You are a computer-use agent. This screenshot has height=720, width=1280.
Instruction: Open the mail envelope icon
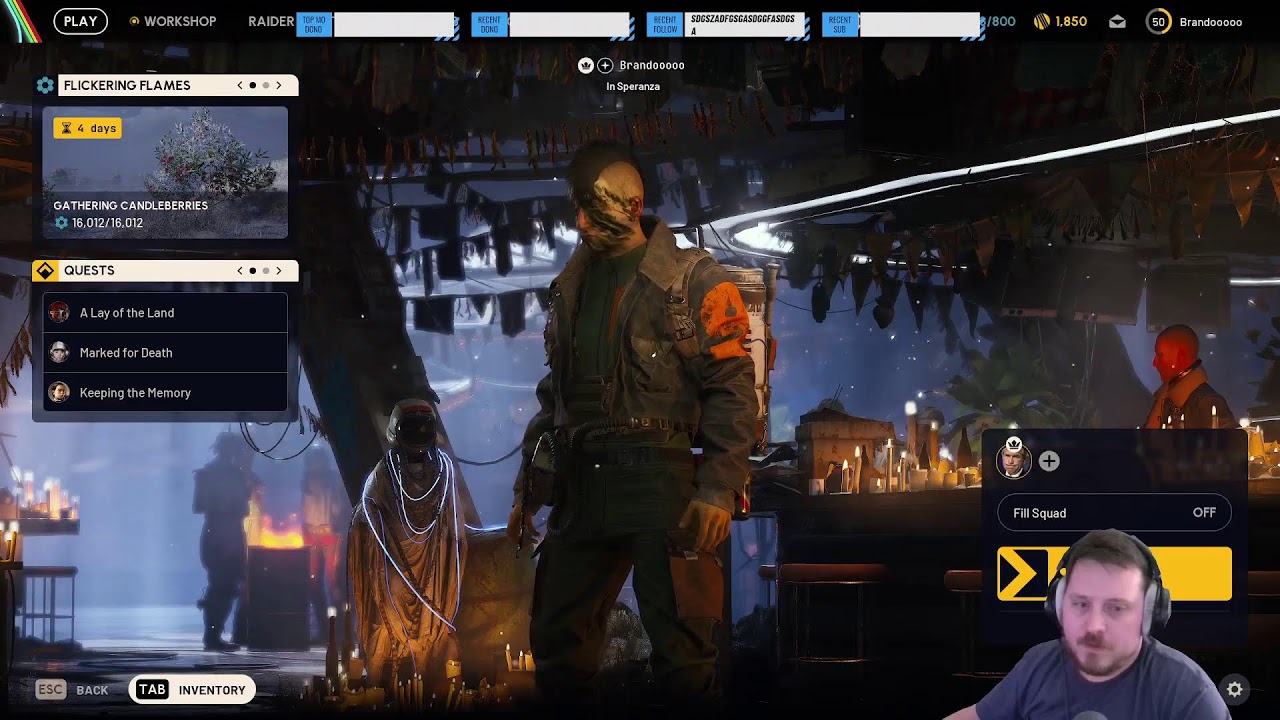[x=1117, y=22]
